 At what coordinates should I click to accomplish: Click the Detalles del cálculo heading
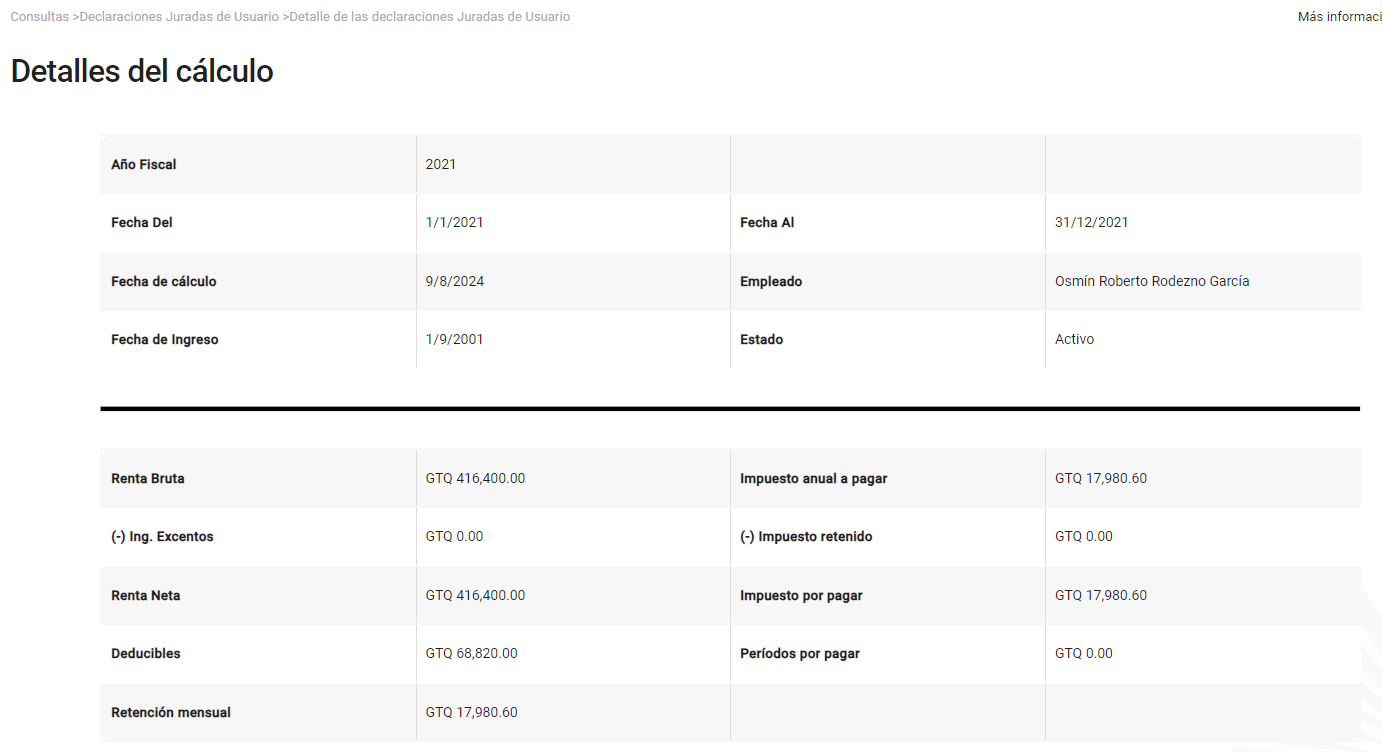(x=142, y=71)
